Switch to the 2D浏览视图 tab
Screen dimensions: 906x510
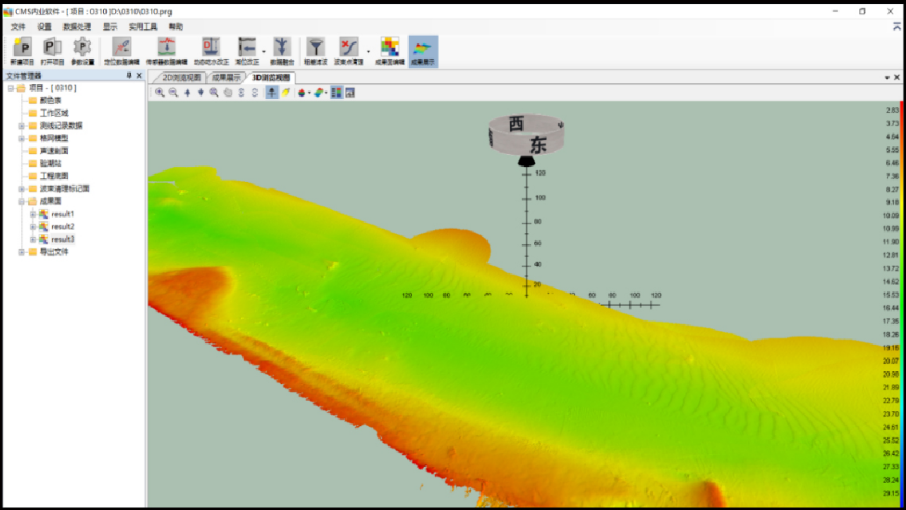coord(181,77)
